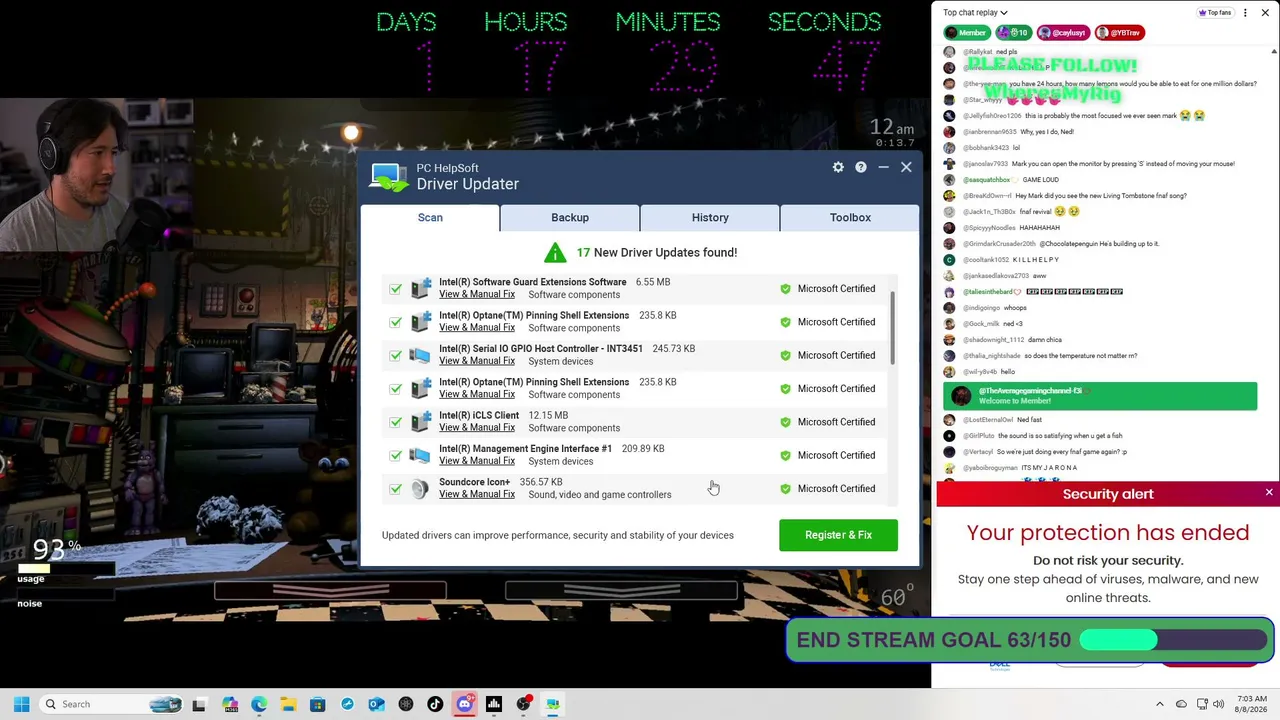Viewport: 1280px width, 720px height.
Task: View & Manual Fix for Serial IO GPIO Controller
Action: 477,361
